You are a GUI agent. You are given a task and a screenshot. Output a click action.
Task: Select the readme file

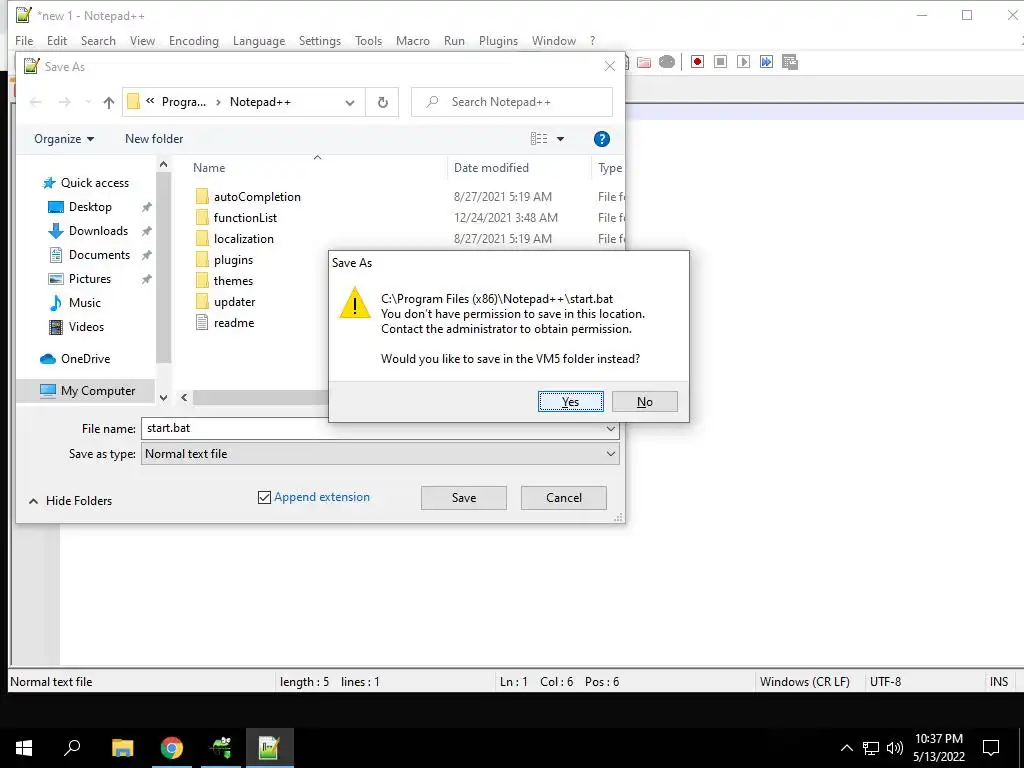233,323
